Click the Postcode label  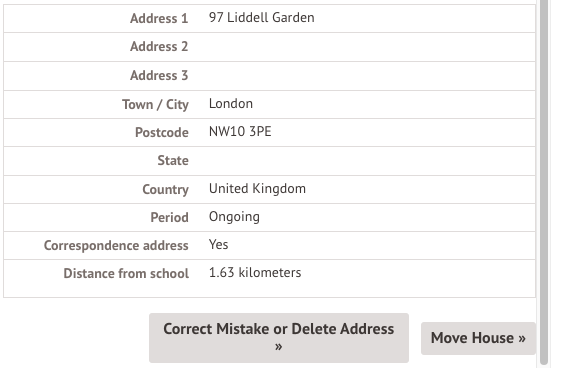point(162,132)
